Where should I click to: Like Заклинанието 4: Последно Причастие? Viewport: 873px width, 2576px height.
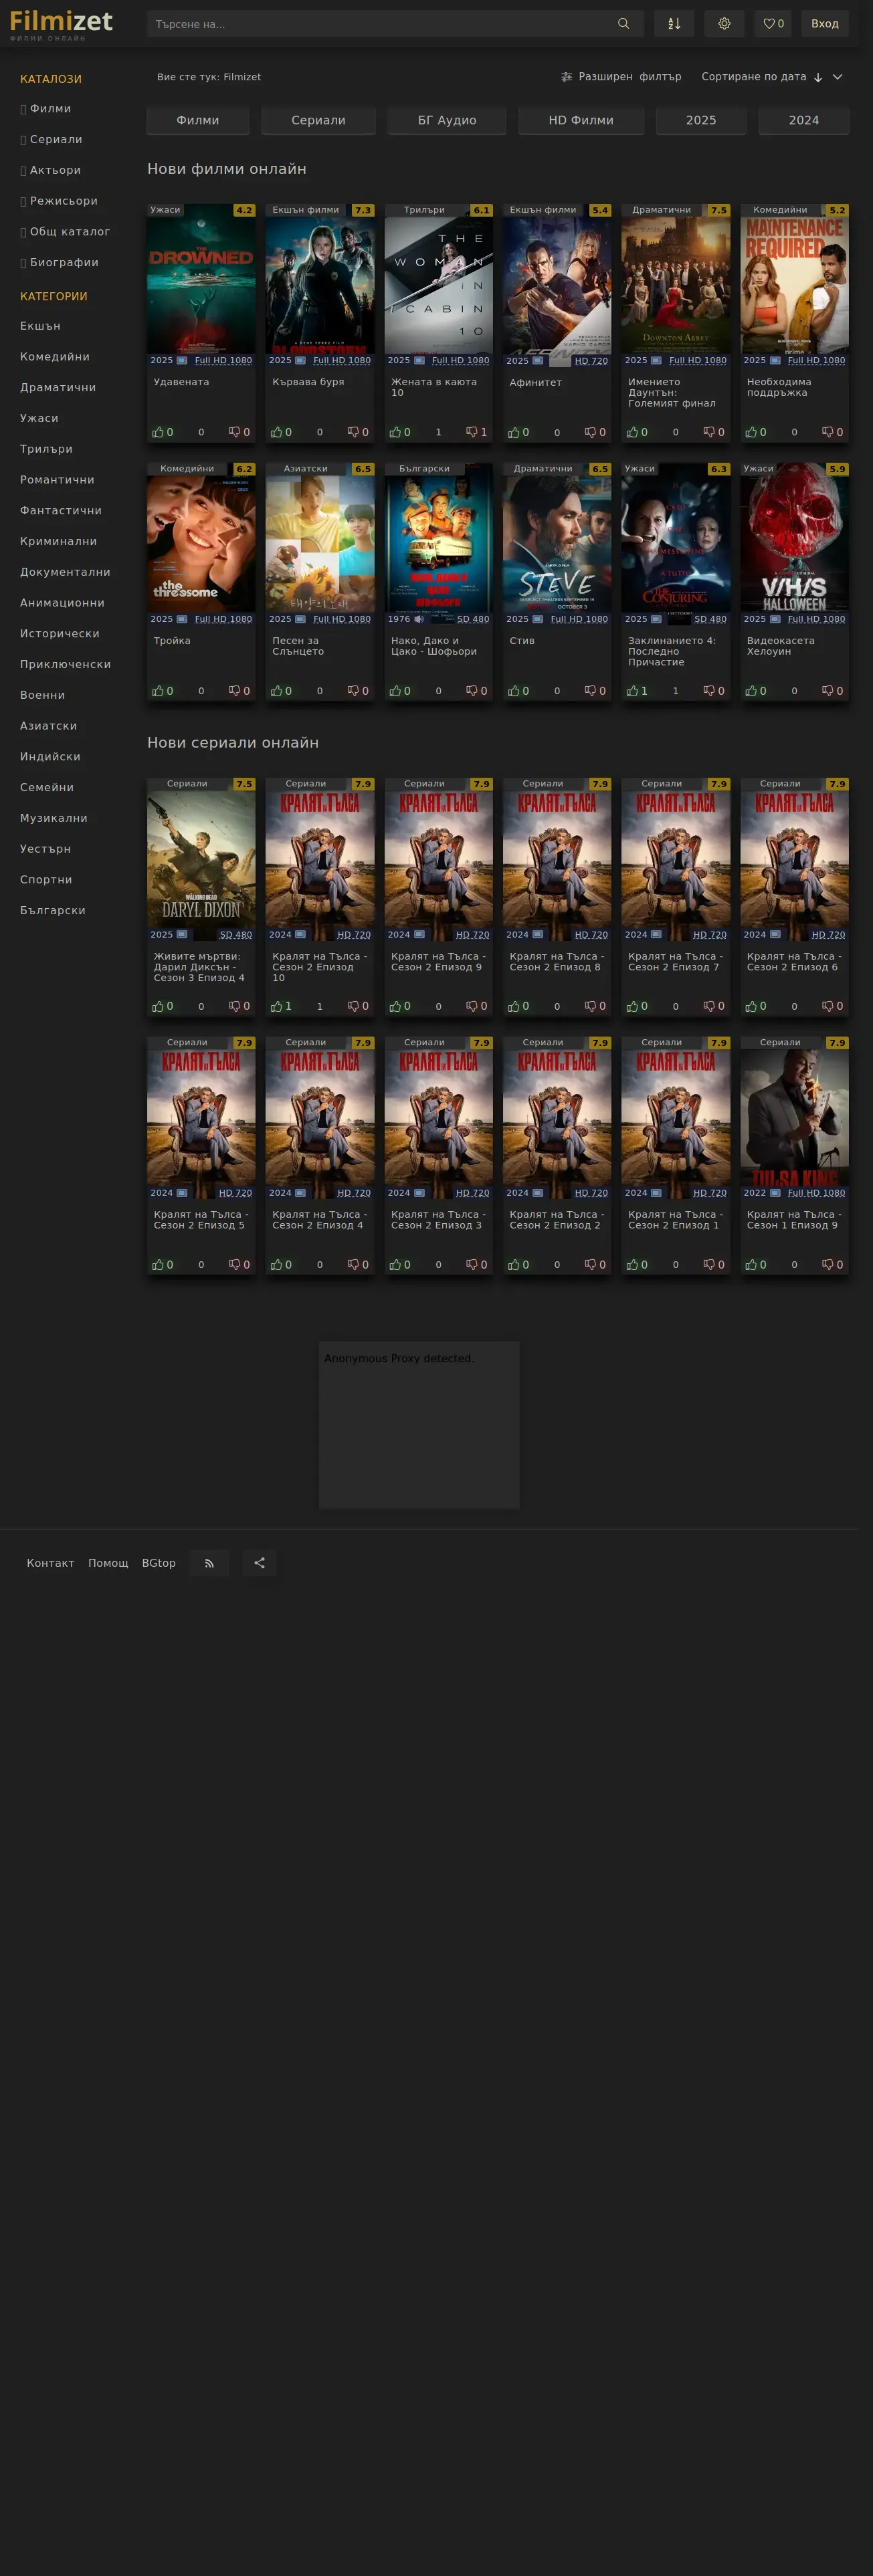pos(637,691)
